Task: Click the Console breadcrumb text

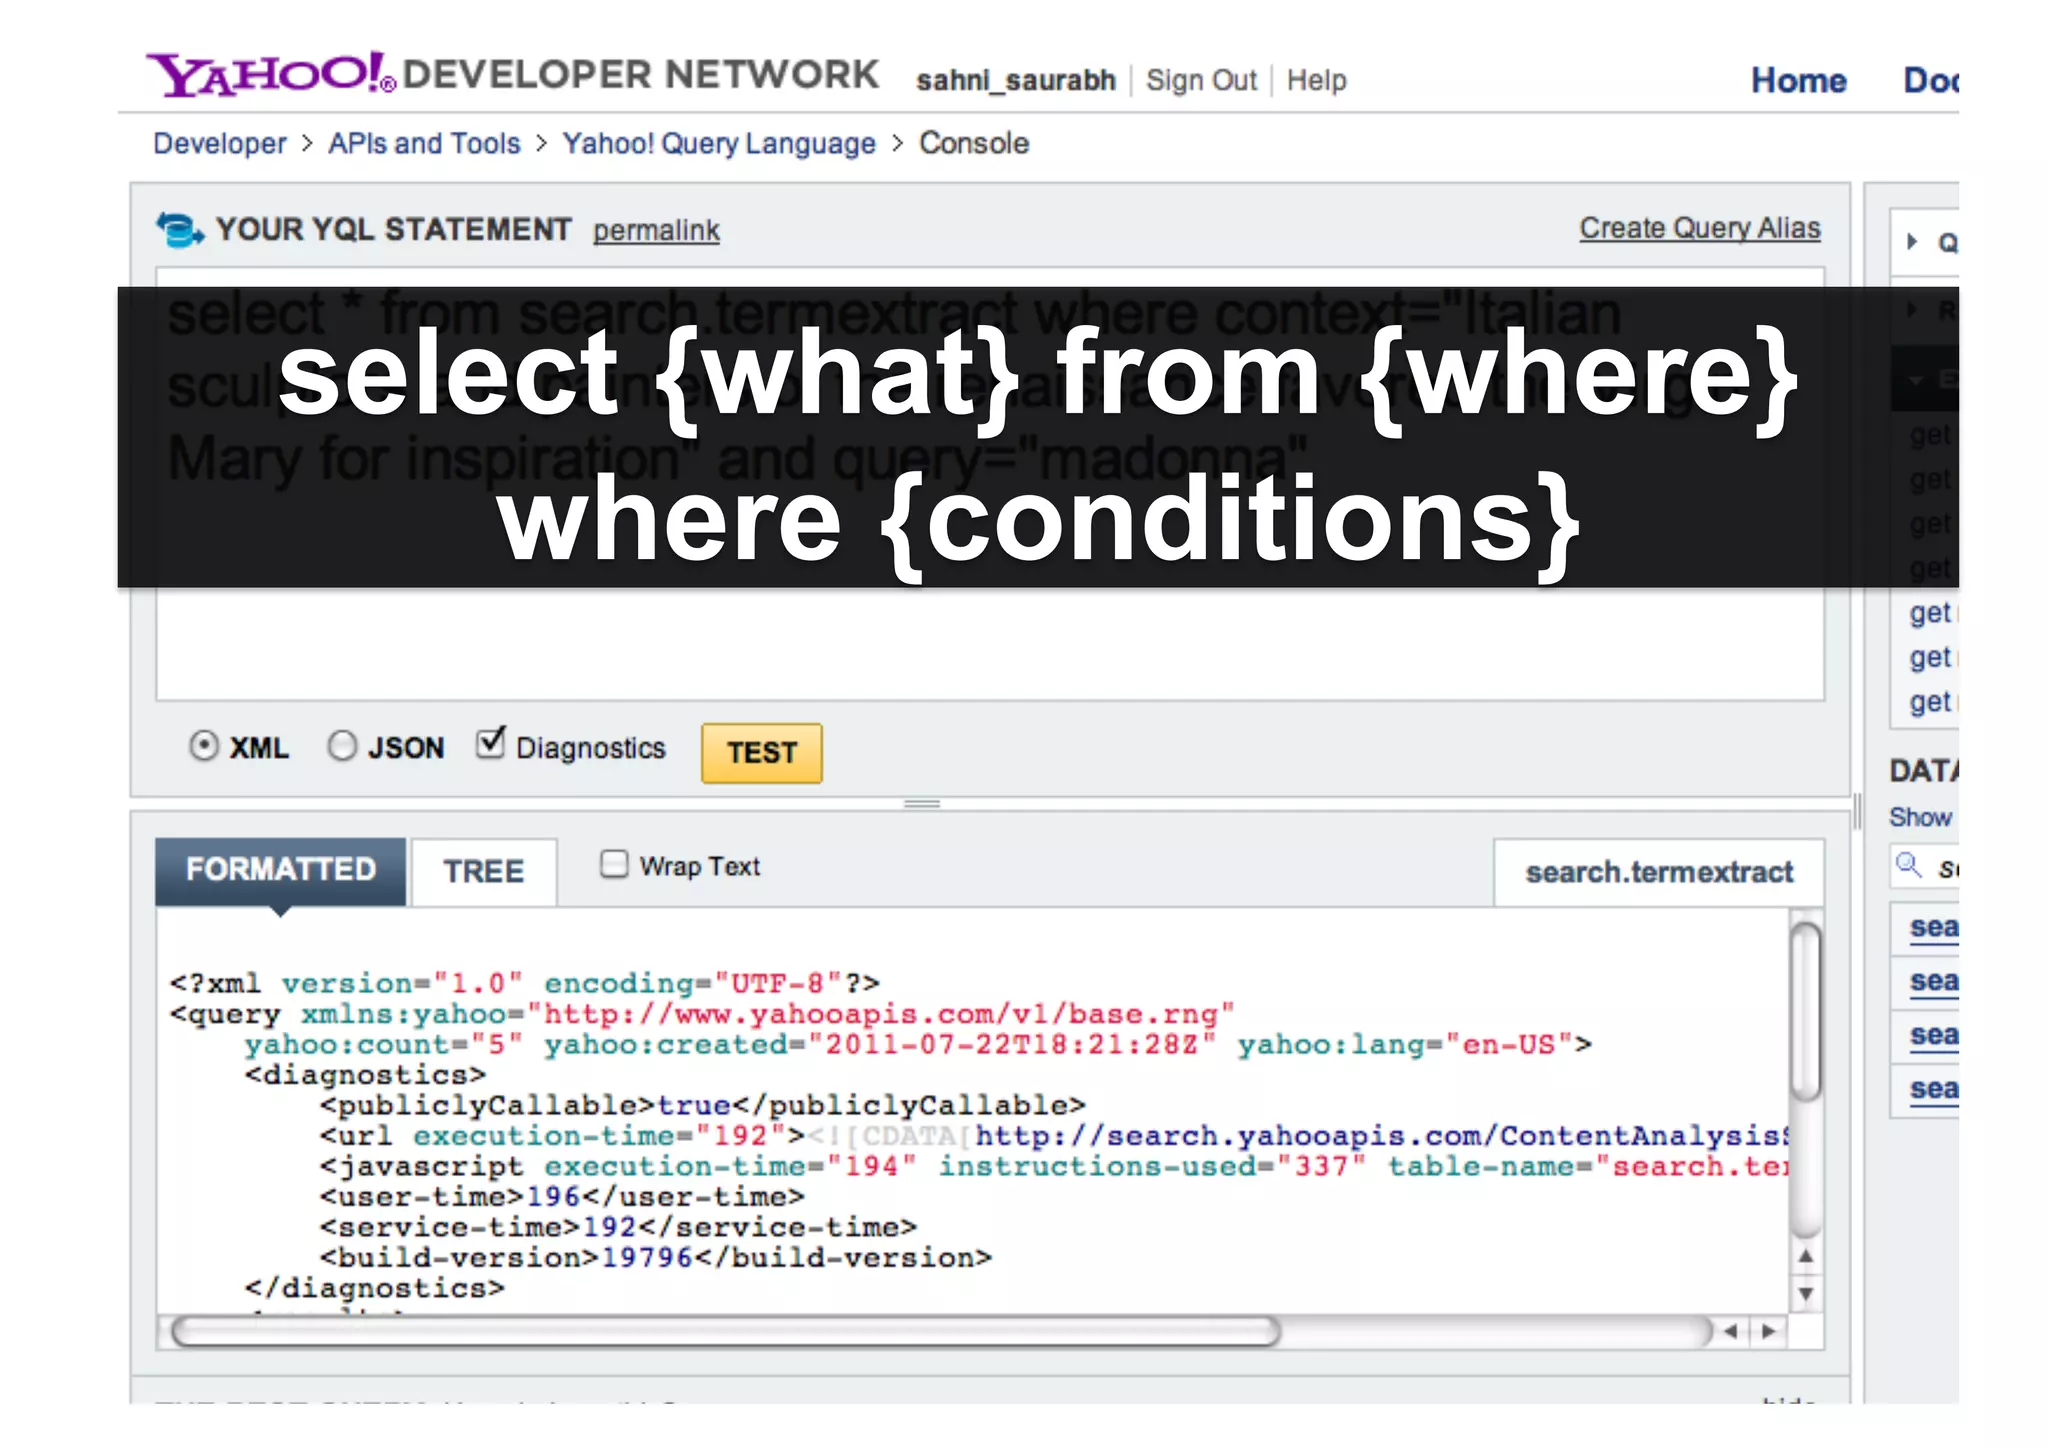Action: pyautogui.click(x=974, y=143)
